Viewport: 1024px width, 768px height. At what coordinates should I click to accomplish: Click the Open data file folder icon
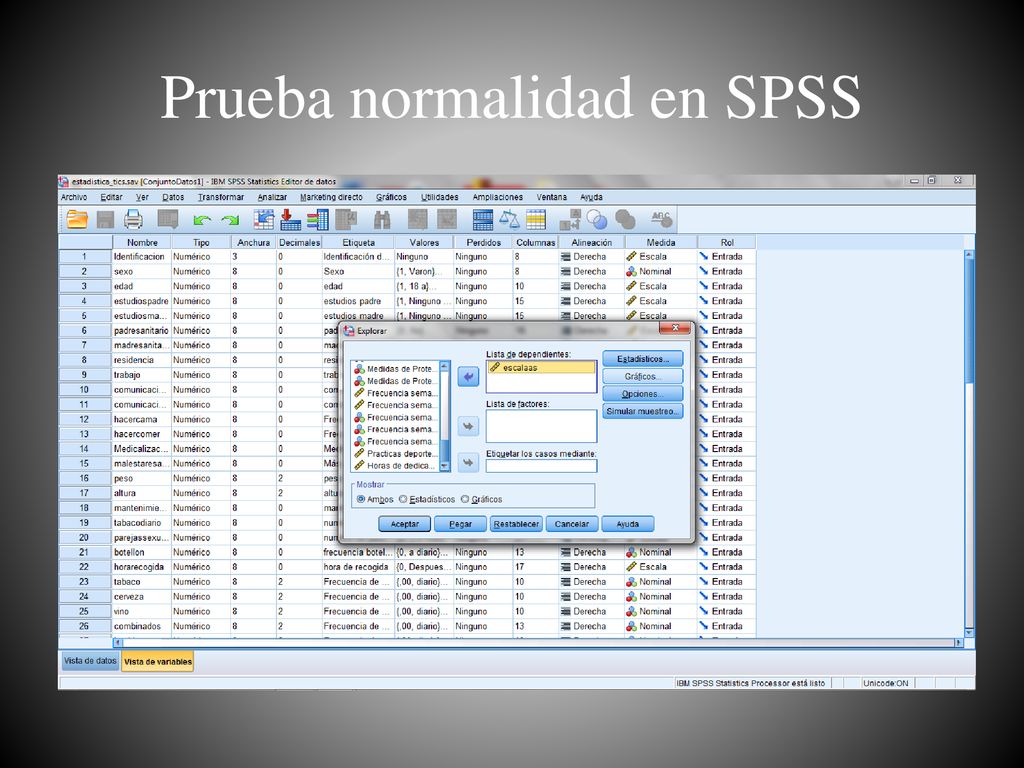77,219
